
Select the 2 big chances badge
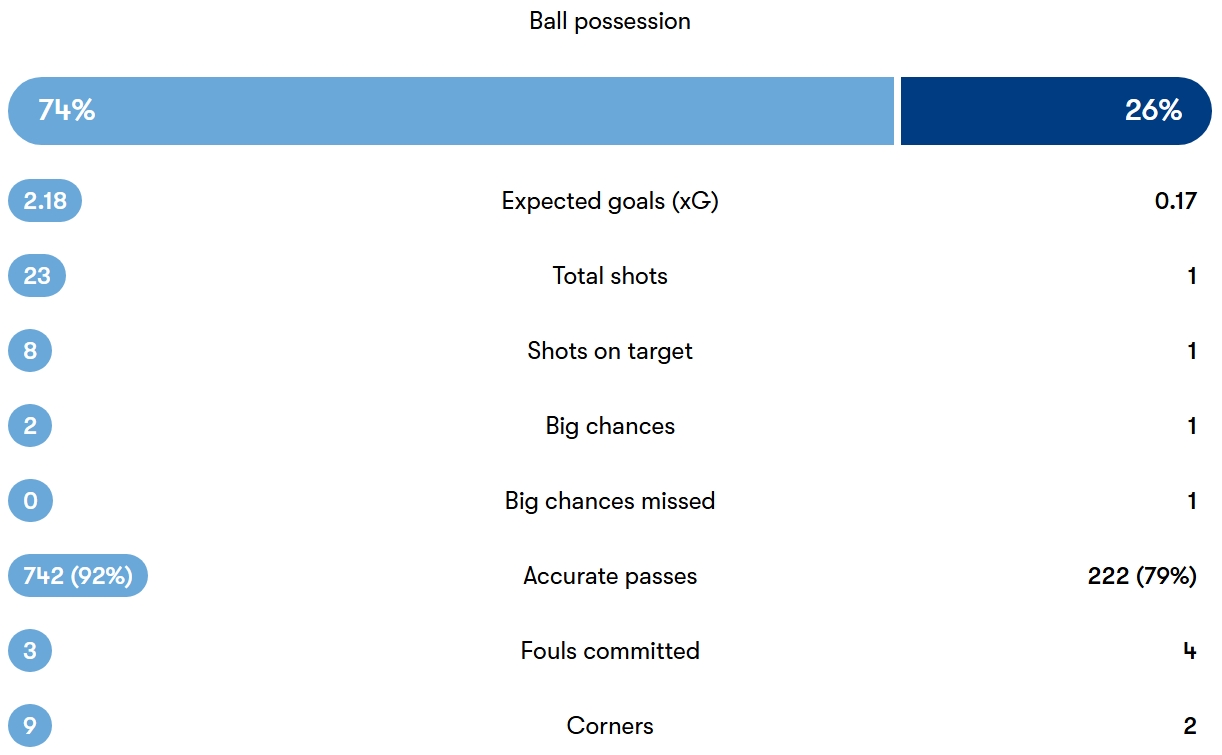(x=30, y=426)
